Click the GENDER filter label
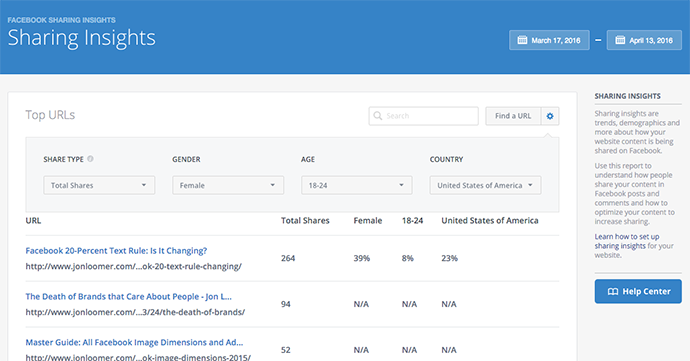The height and width of the screenshot is (361, 690). tap(186, 159)
